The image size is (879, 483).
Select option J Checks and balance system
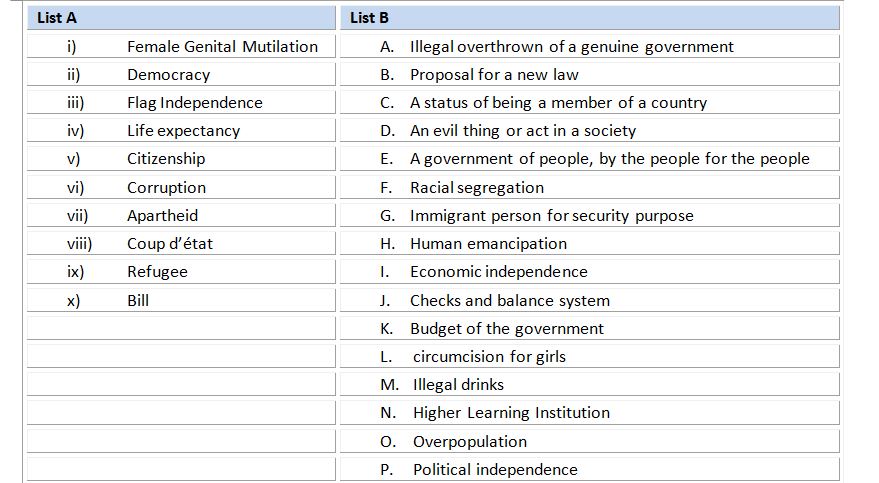coord(590,300)
